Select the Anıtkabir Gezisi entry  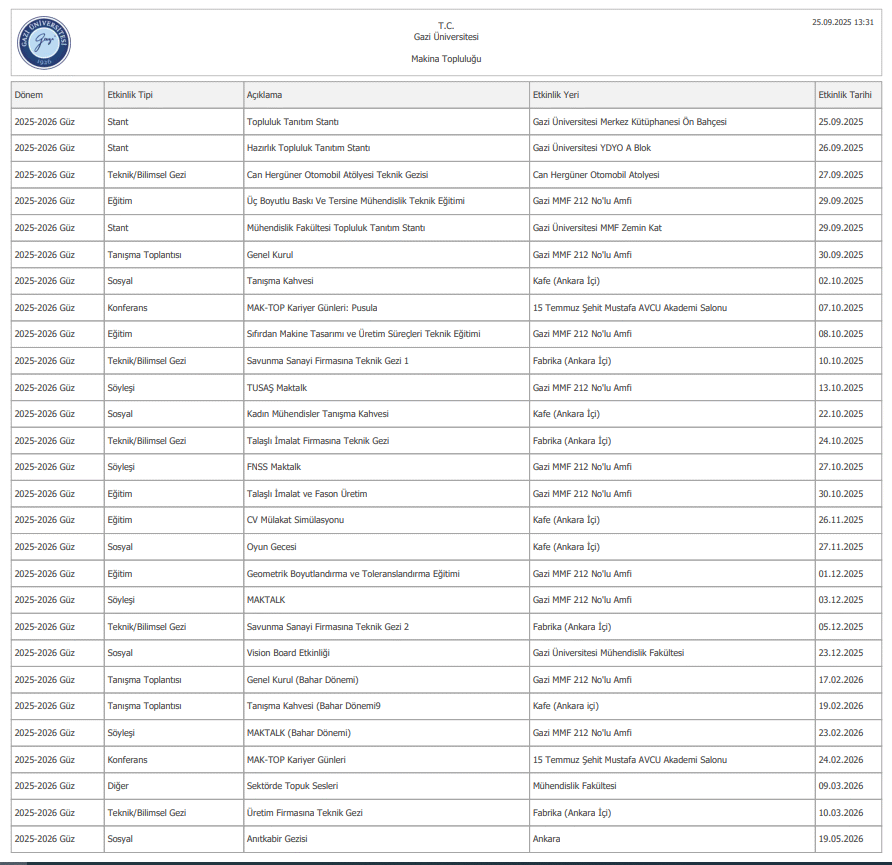pos(279,839)
